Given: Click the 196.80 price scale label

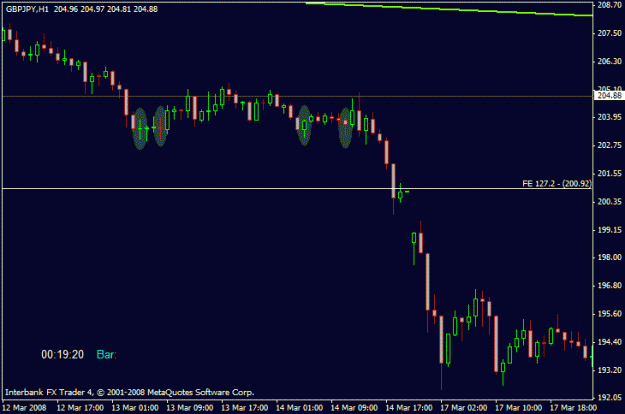Looking at the screenshot, I should pos(609,286).
